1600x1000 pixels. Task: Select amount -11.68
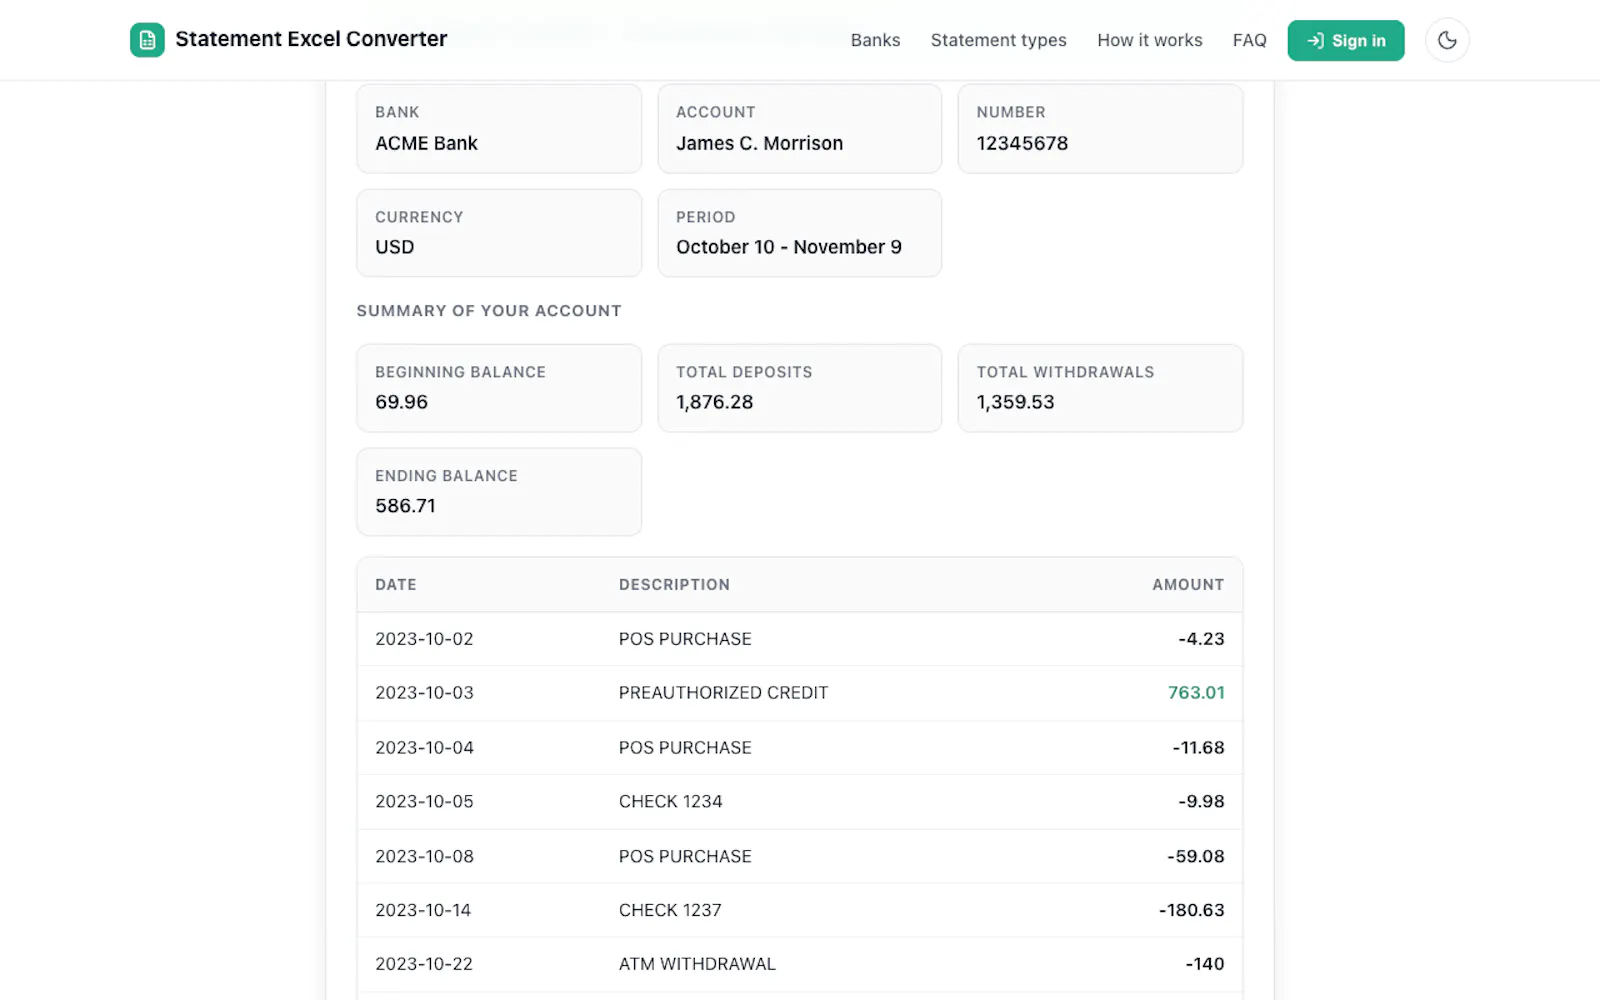pos(1198,748)
